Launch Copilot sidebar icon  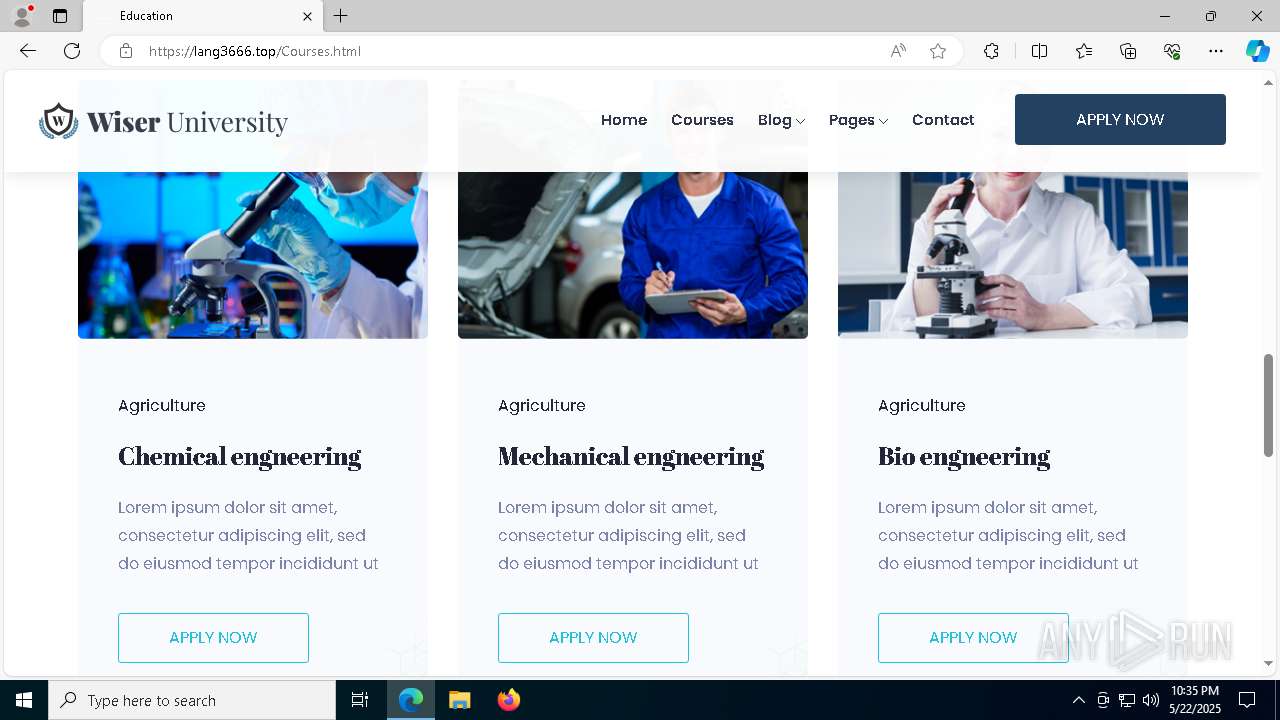1257,51
